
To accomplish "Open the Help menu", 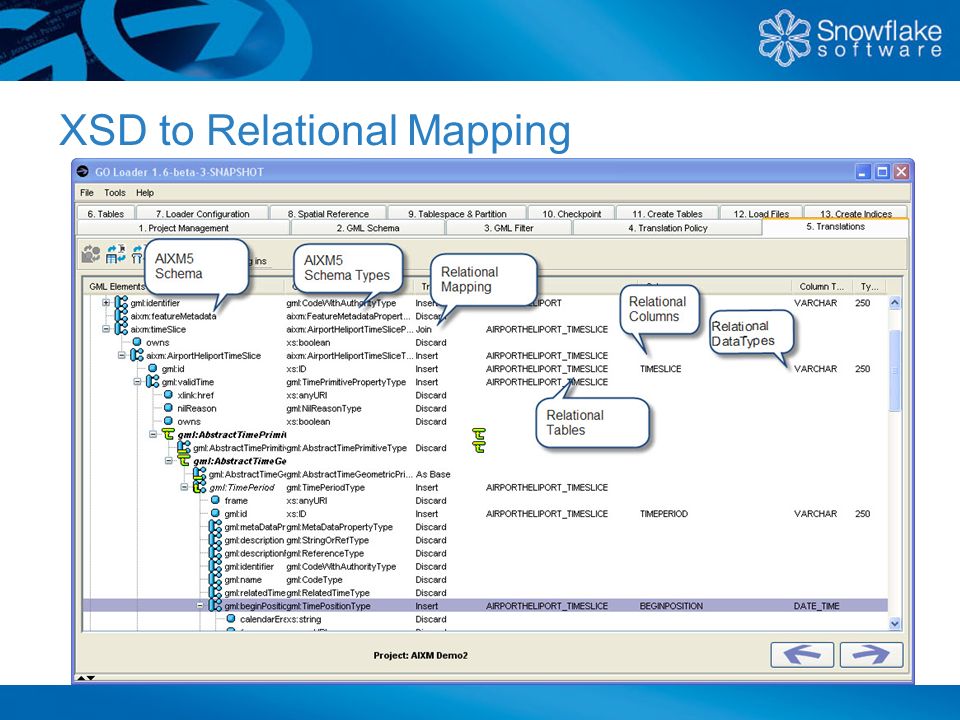I will point(144,192).
